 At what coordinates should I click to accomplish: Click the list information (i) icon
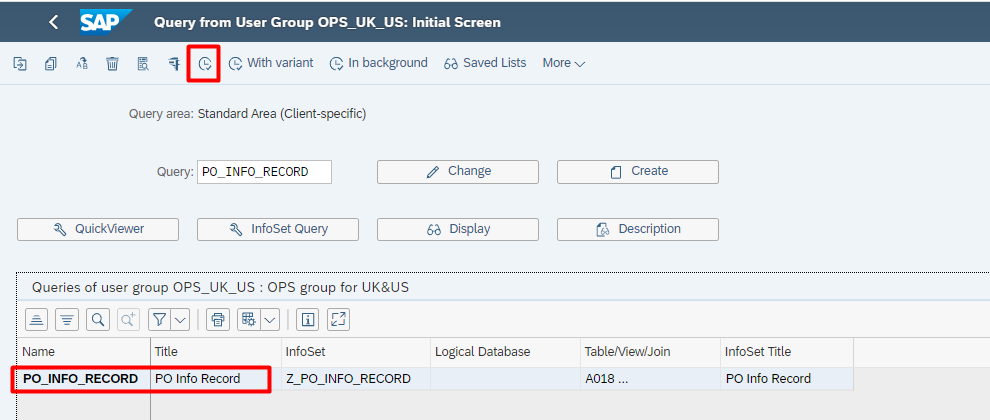[308, 320]
